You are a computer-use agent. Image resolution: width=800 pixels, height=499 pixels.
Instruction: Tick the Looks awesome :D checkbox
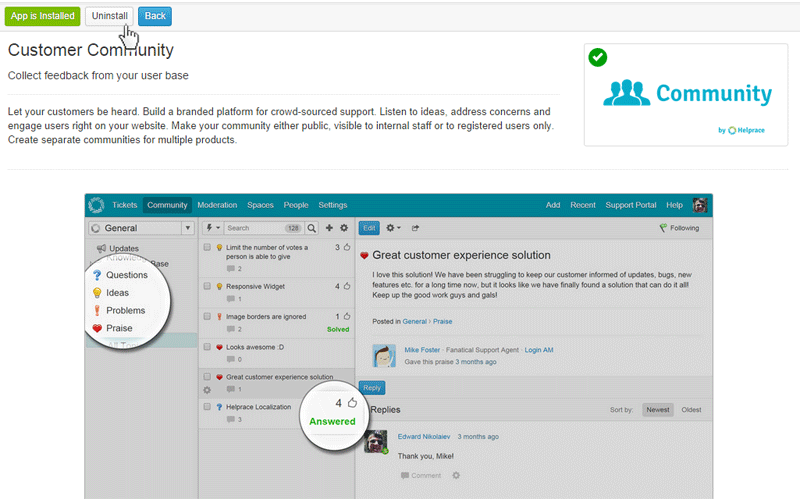[x=207, y=347]
